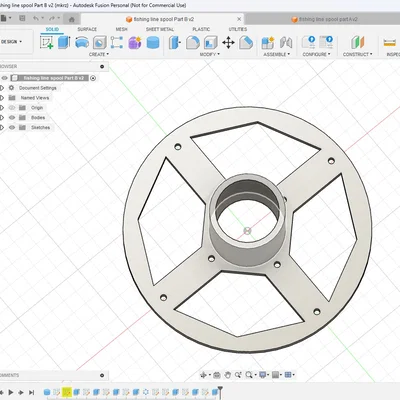The height and width of the screenshot is (400, 400).
Task: Click the second Configure group icon
Action: click(x=326, y=42)
